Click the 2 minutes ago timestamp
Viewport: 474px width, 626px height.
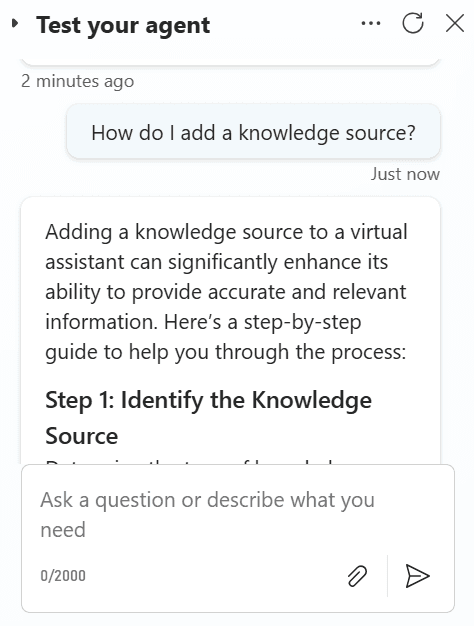coord(77,81)
